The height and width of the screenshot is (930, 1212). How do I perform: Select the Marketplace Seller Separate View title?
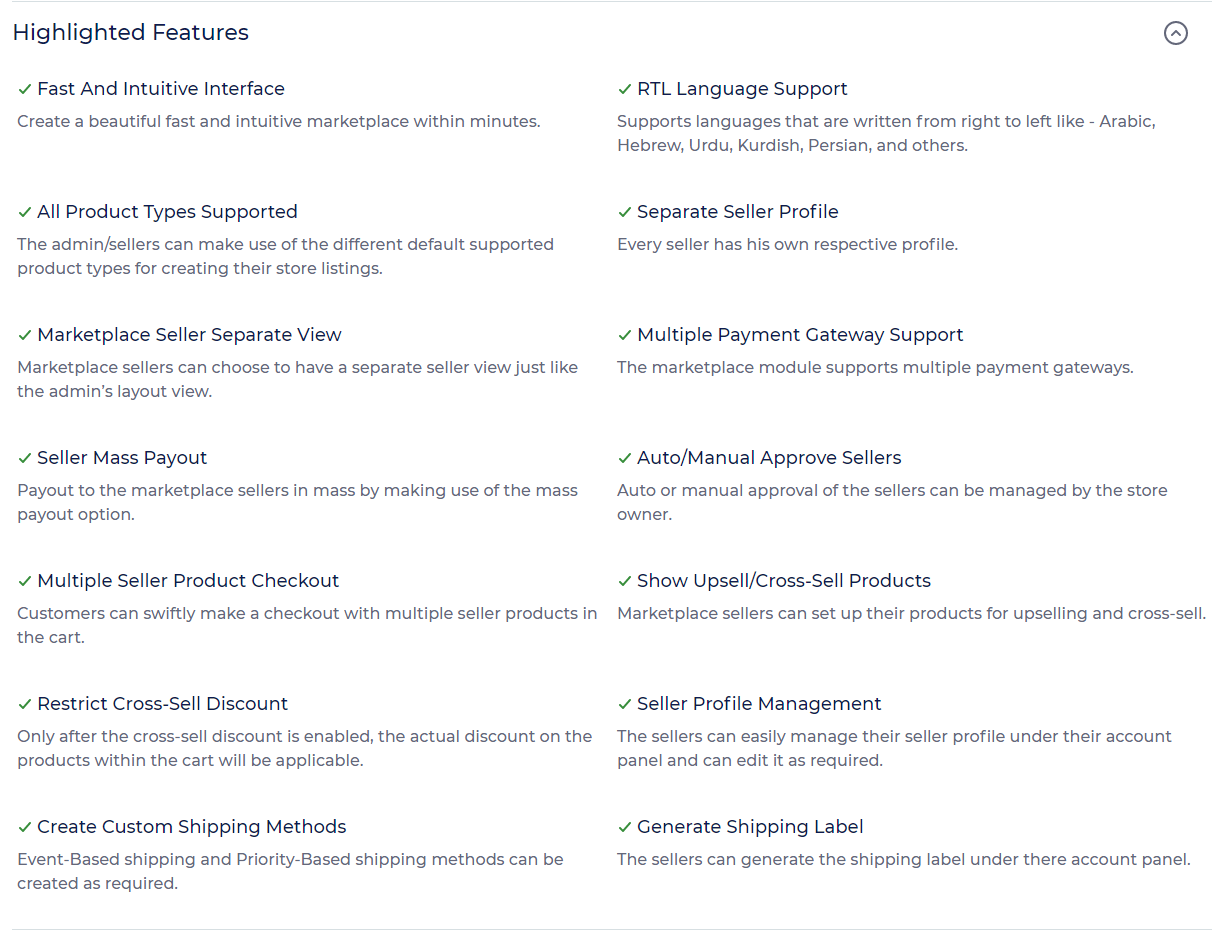point(189,335)
